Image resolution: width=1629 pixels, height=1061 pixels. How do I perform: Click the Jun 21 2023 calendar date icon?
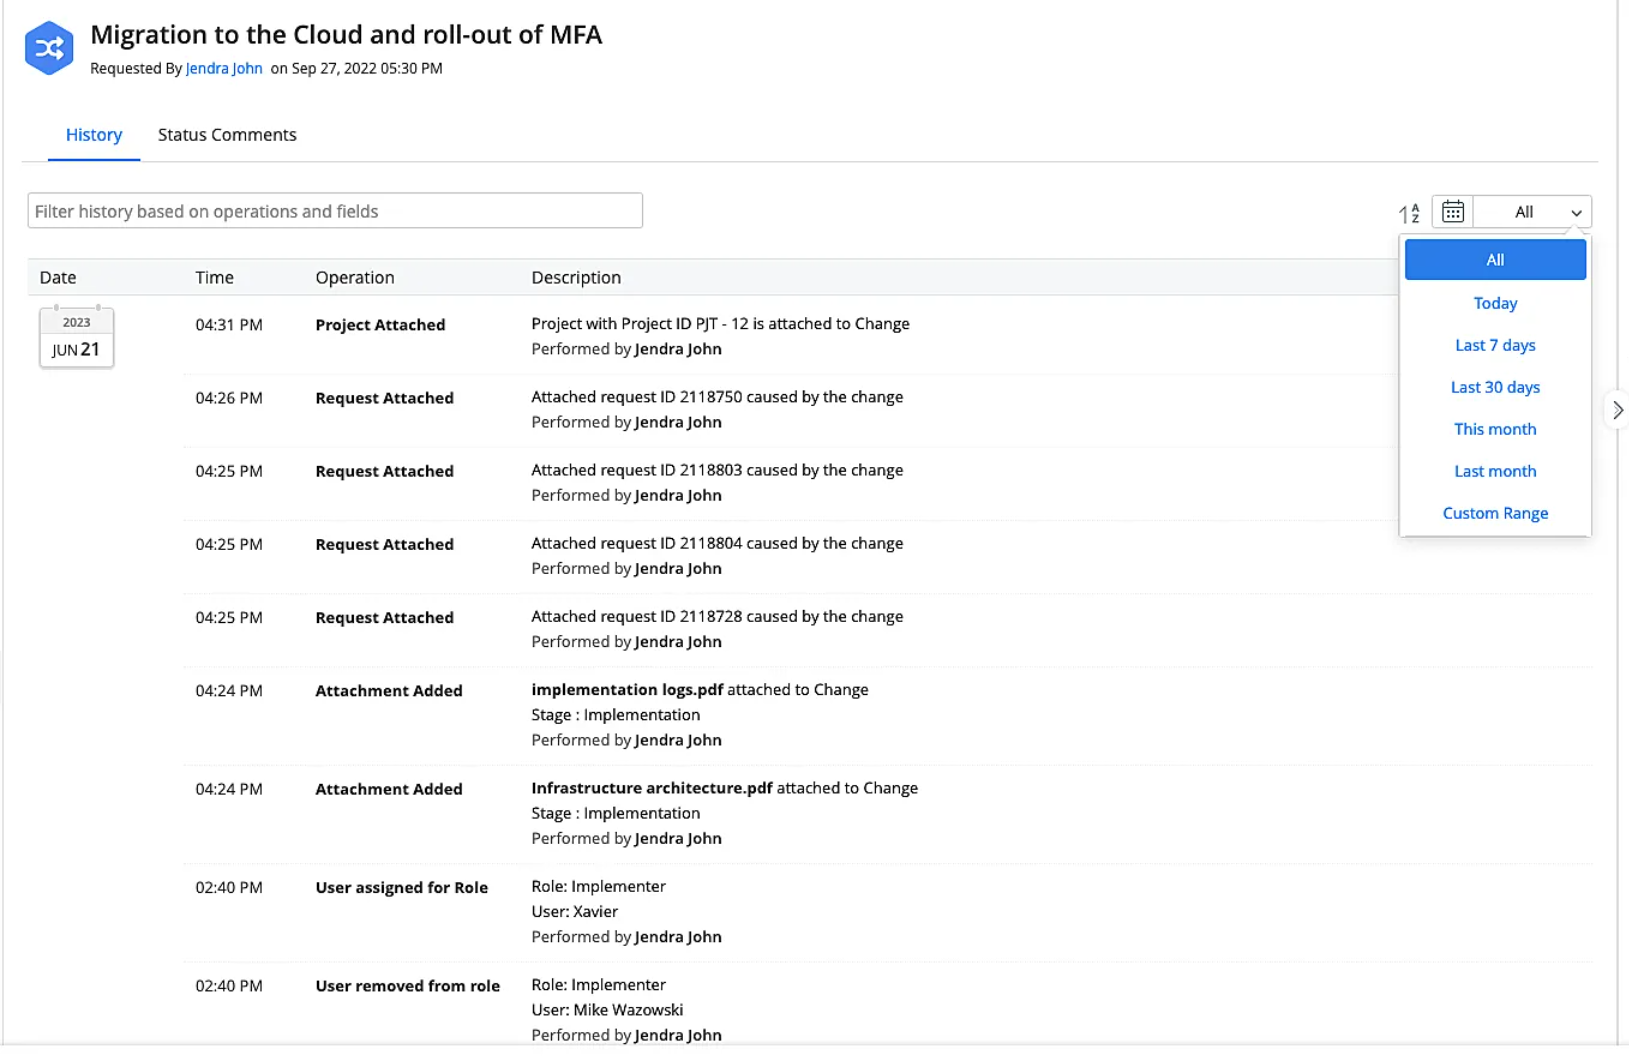(x=77, y=338)
